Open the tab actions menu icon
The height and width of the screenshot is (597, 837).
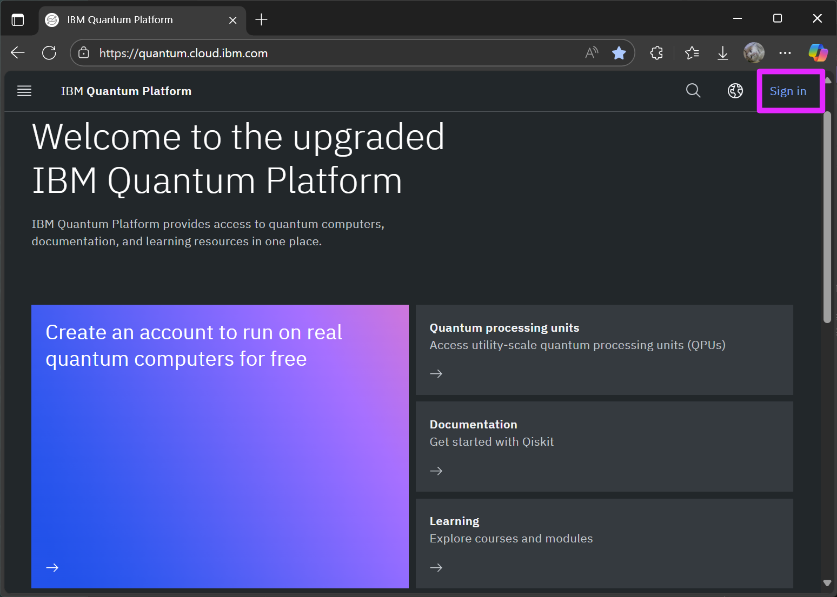[18, 20]
